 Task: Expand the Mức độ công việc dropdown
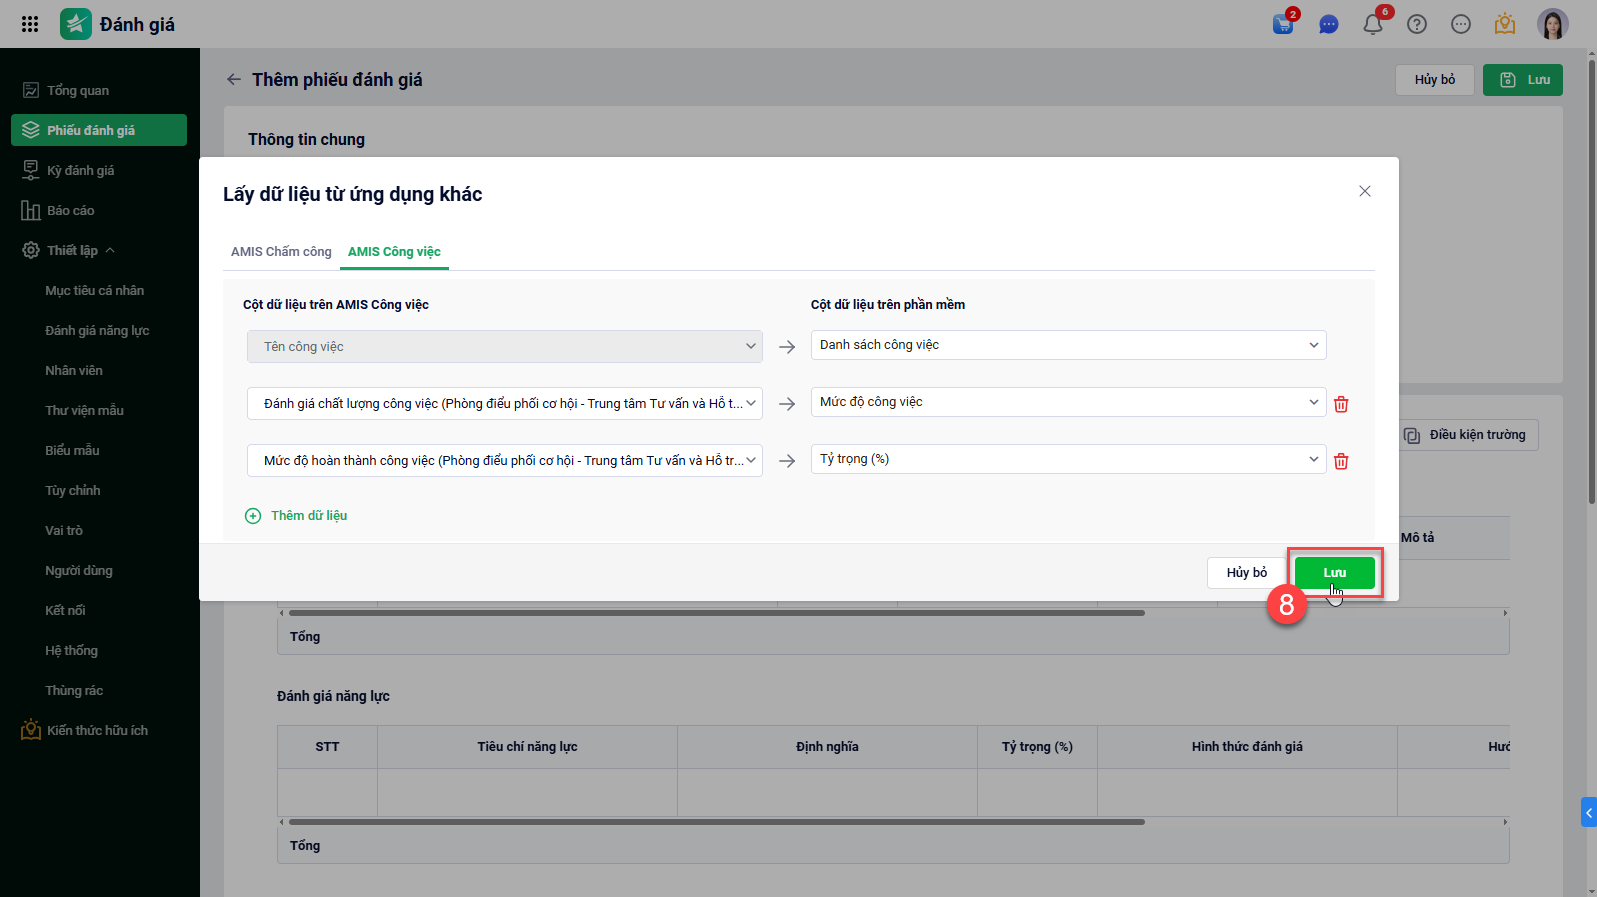click(1068, 402)
